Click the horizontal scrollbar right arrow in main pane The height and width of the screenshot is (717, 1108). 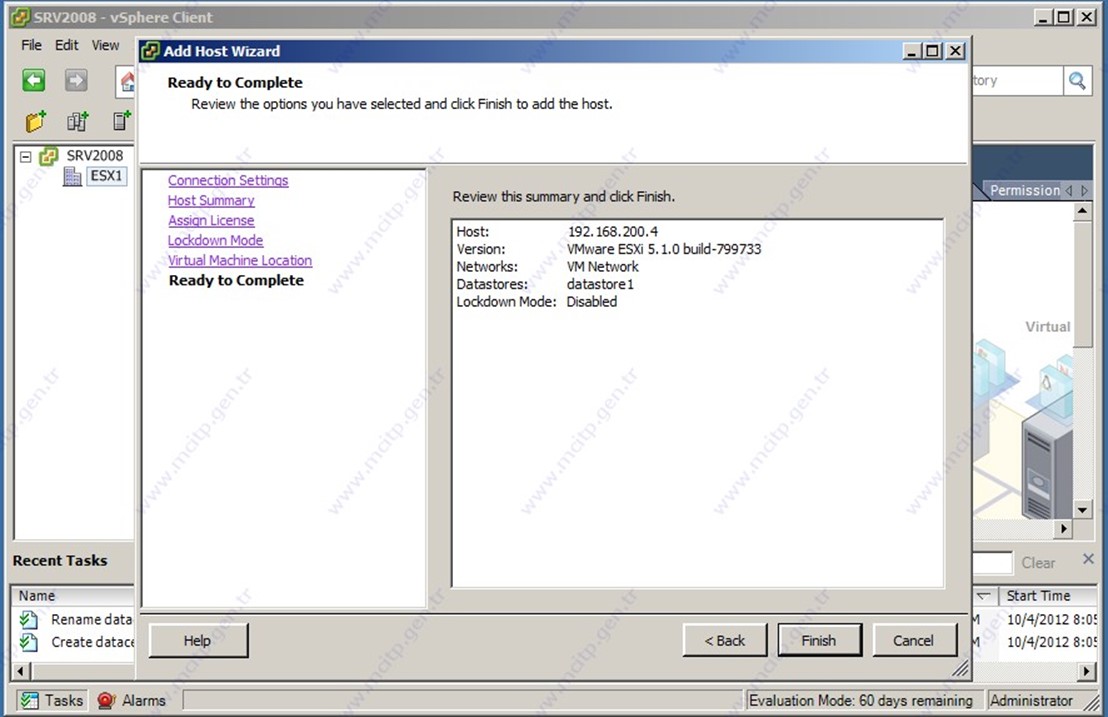point(1063,528)
